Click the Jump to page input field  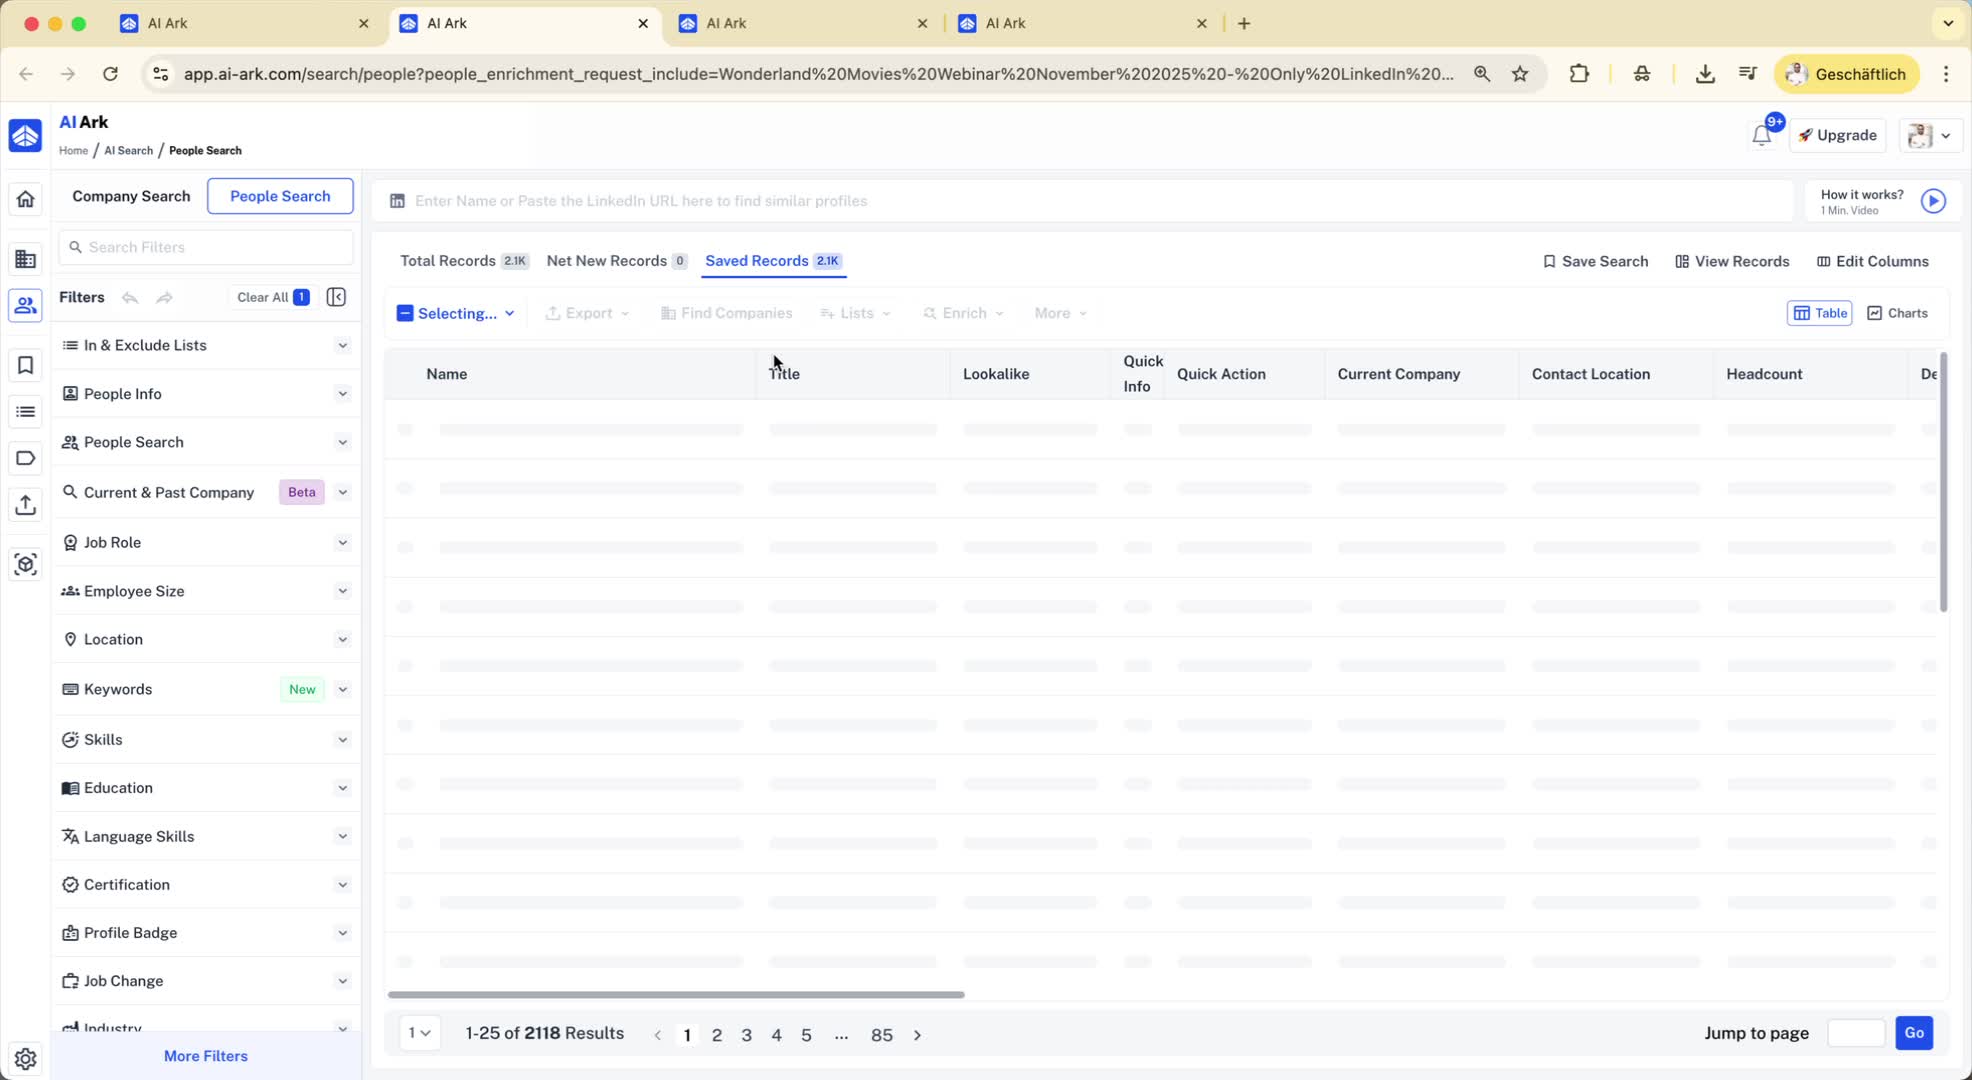pos(1855,1033)
